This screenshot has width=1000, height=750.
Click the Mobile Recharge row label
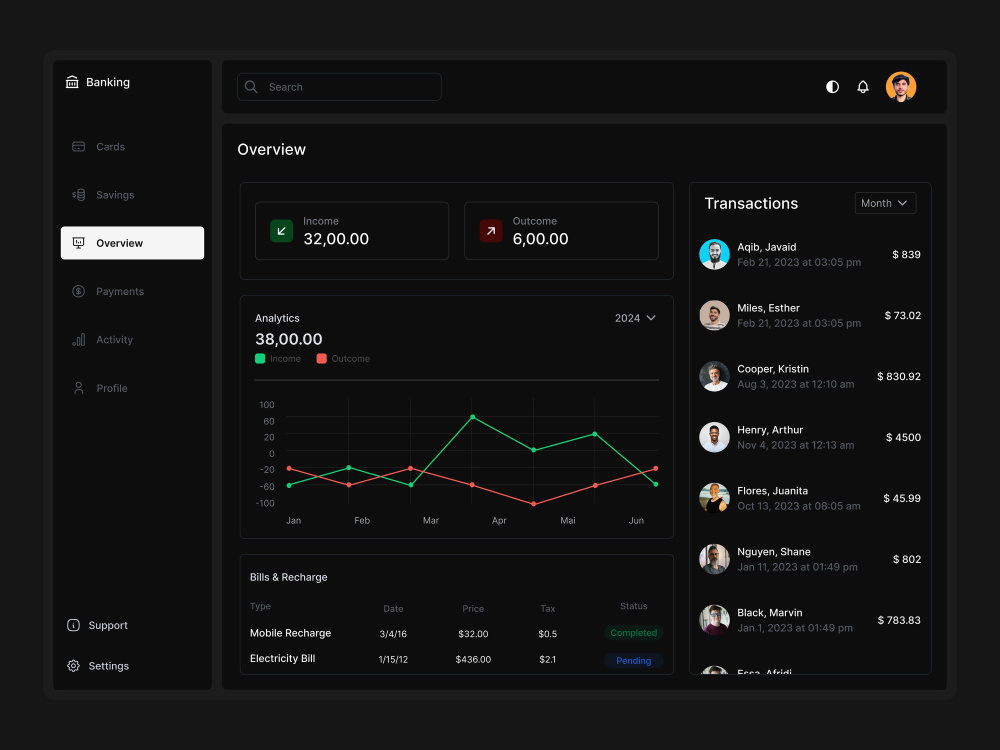coord(290,633)
